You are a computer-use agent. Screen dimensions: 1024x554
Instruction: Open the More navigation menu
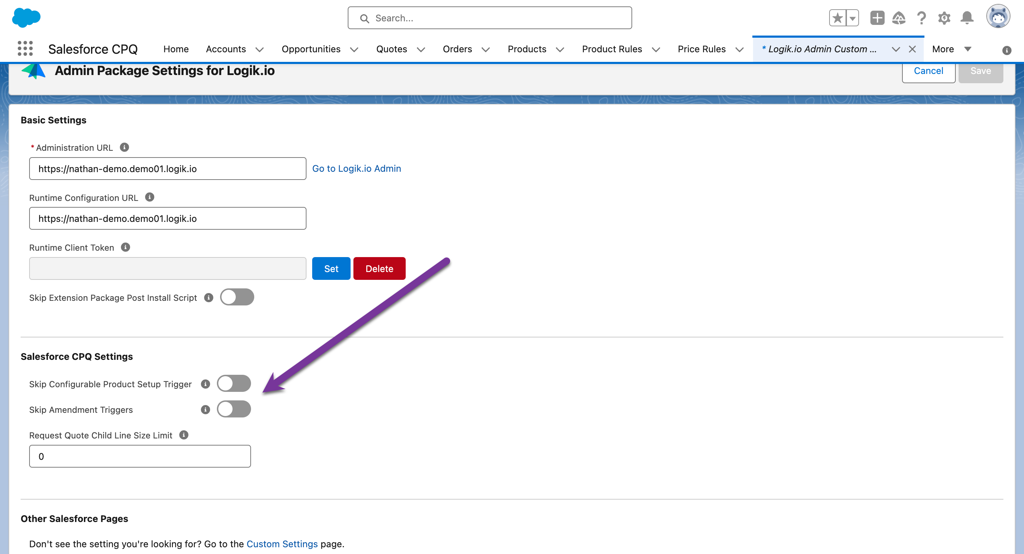point(952,49)
